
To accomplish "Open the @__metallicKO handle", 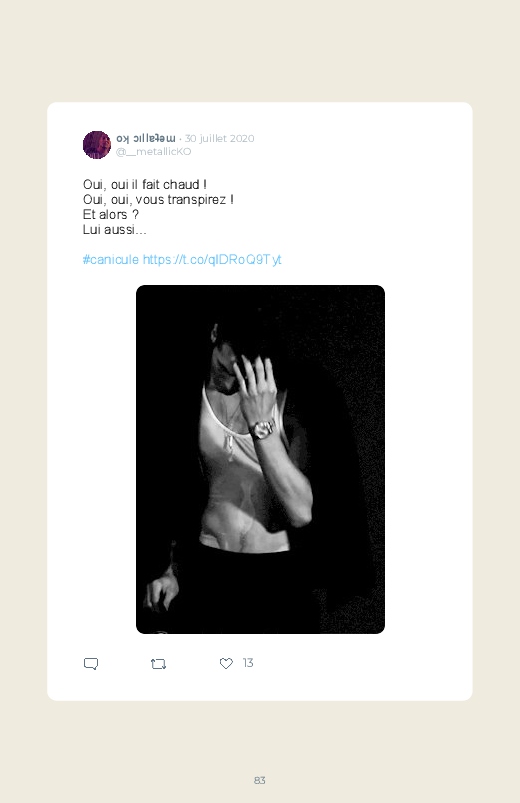I will click(154, 152).
